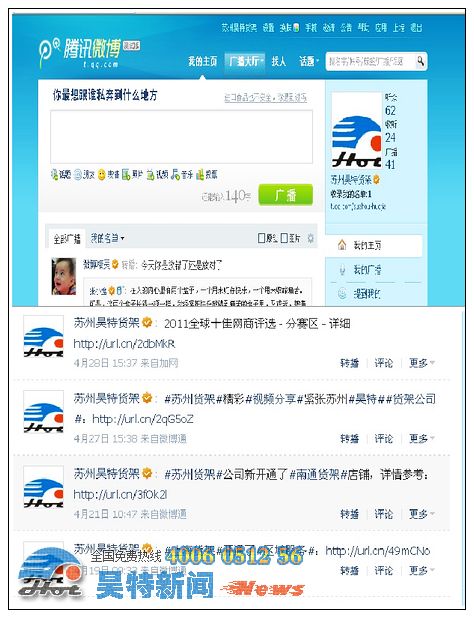
Task: Click the Tencent Weibo logo
Action: click(x=89, y=52)
